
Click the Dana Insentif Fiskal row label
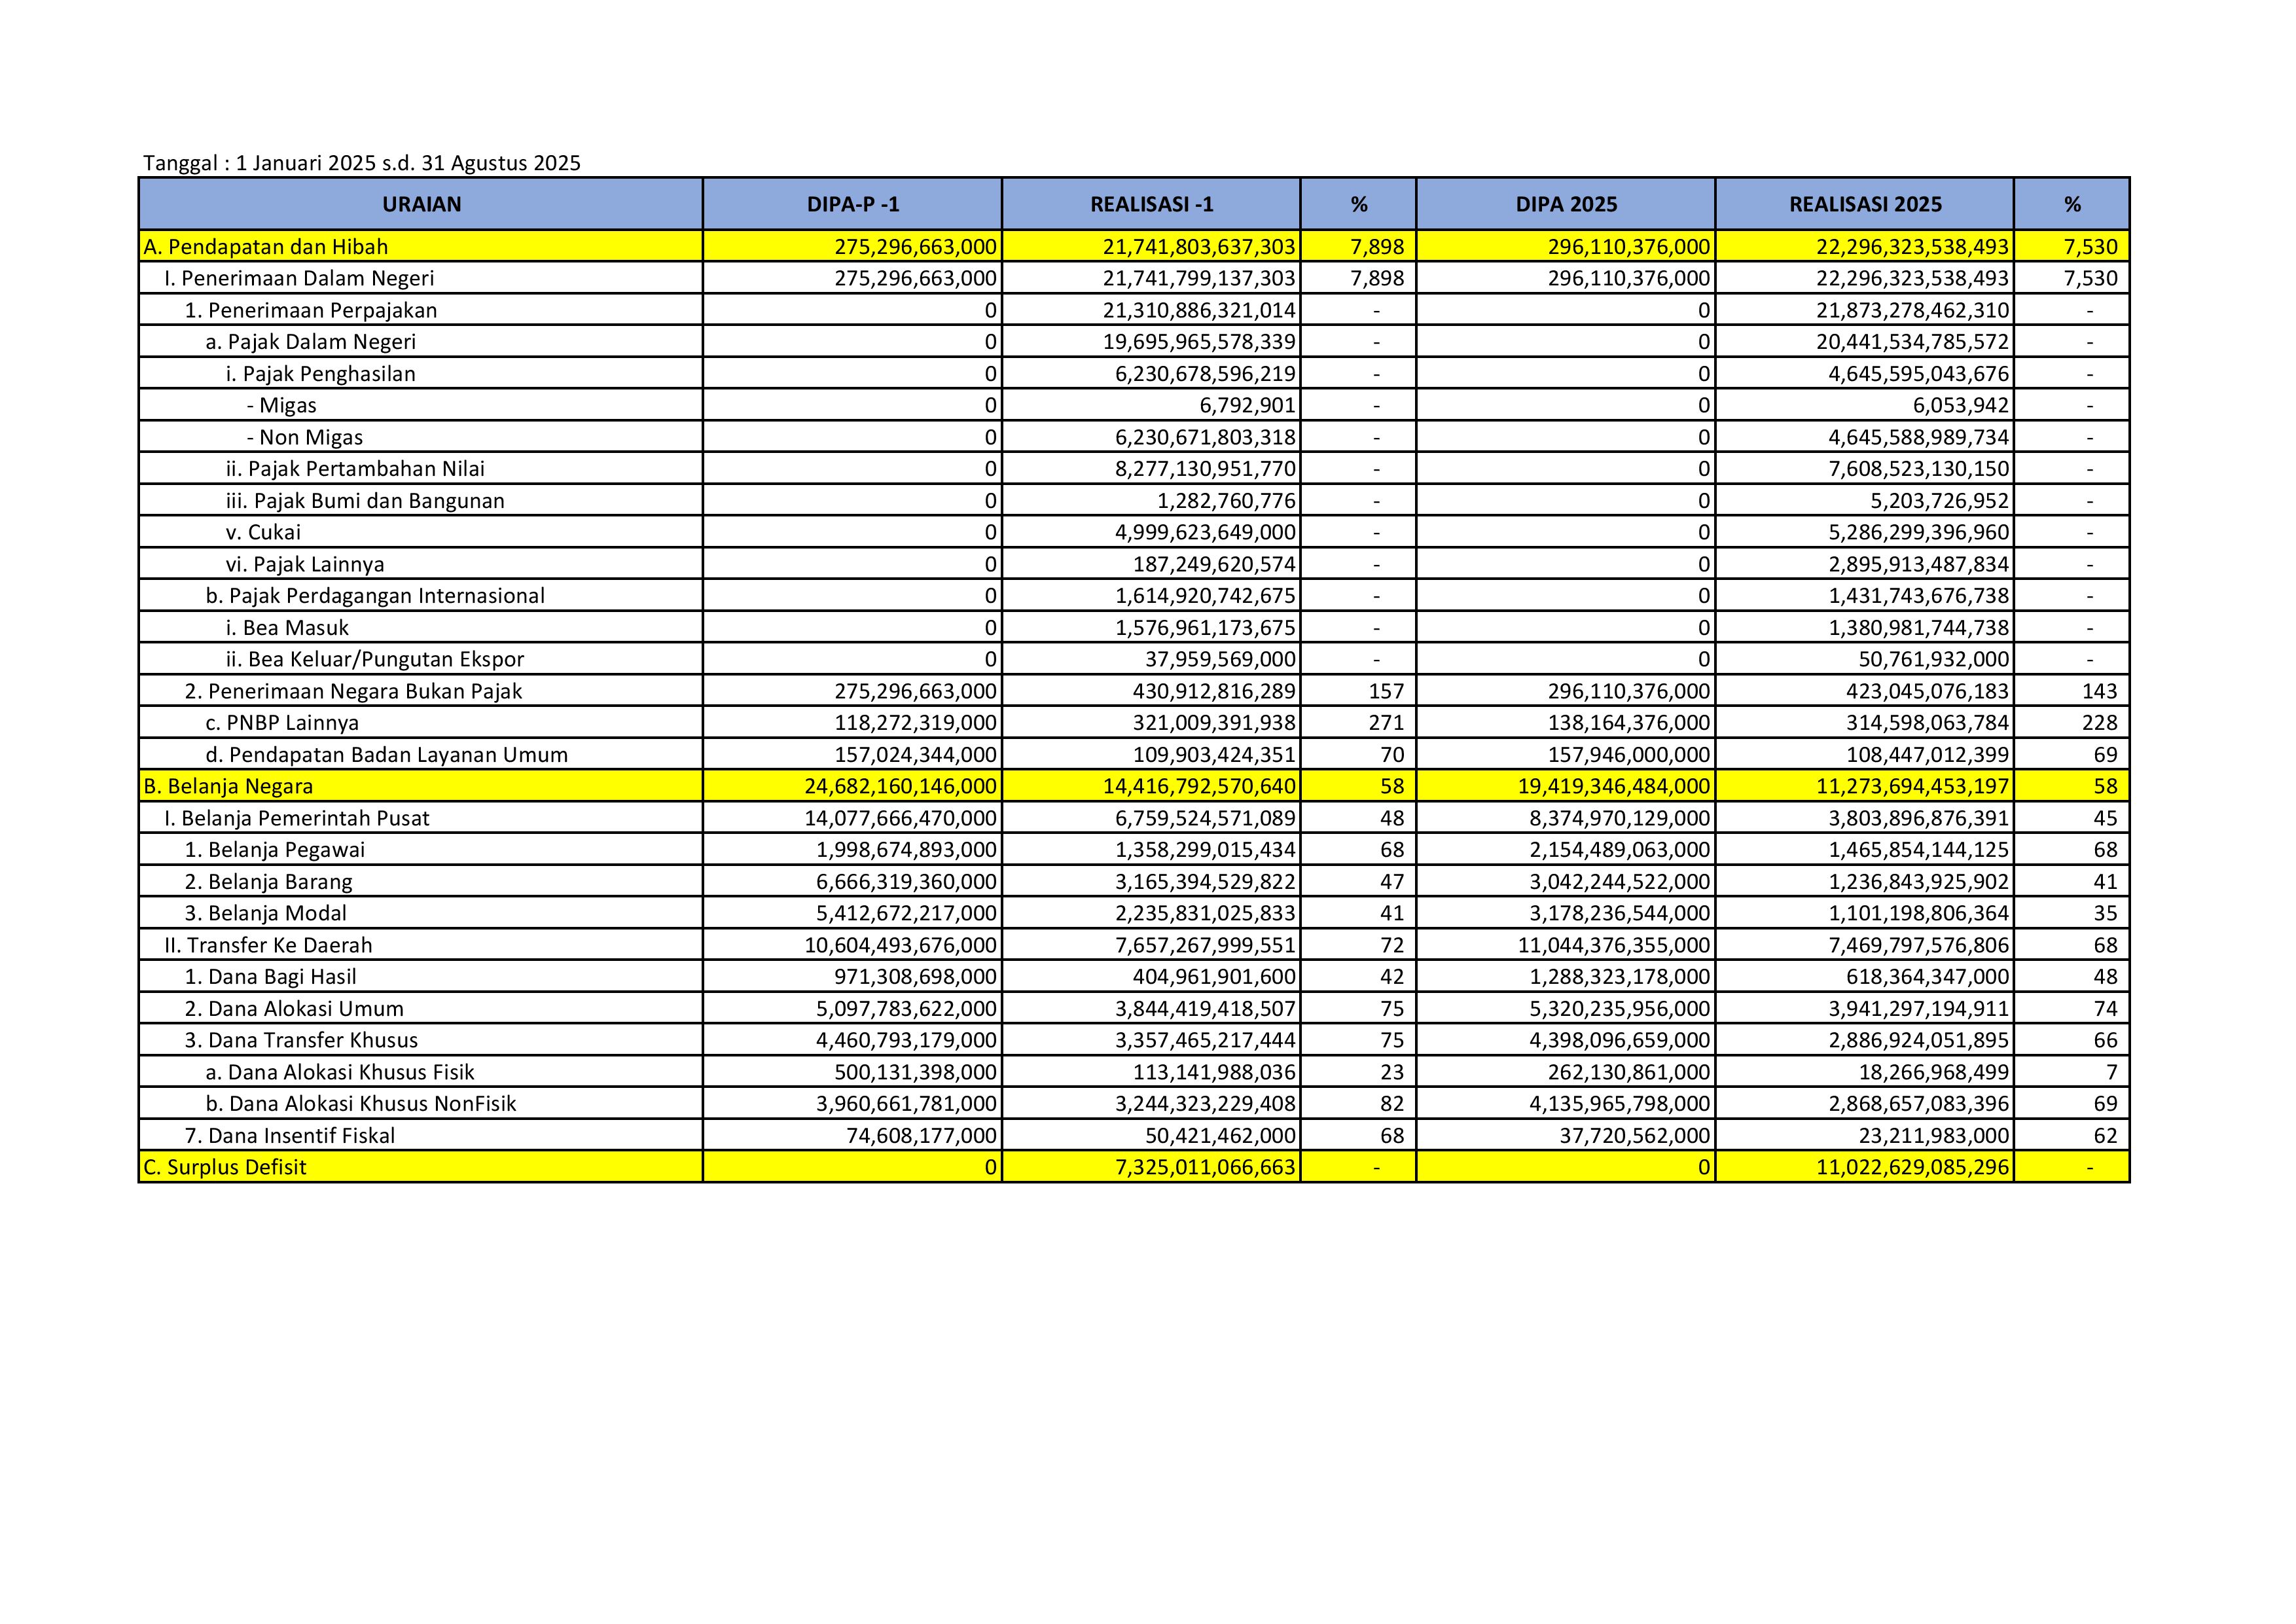[x=289, y=1136]
